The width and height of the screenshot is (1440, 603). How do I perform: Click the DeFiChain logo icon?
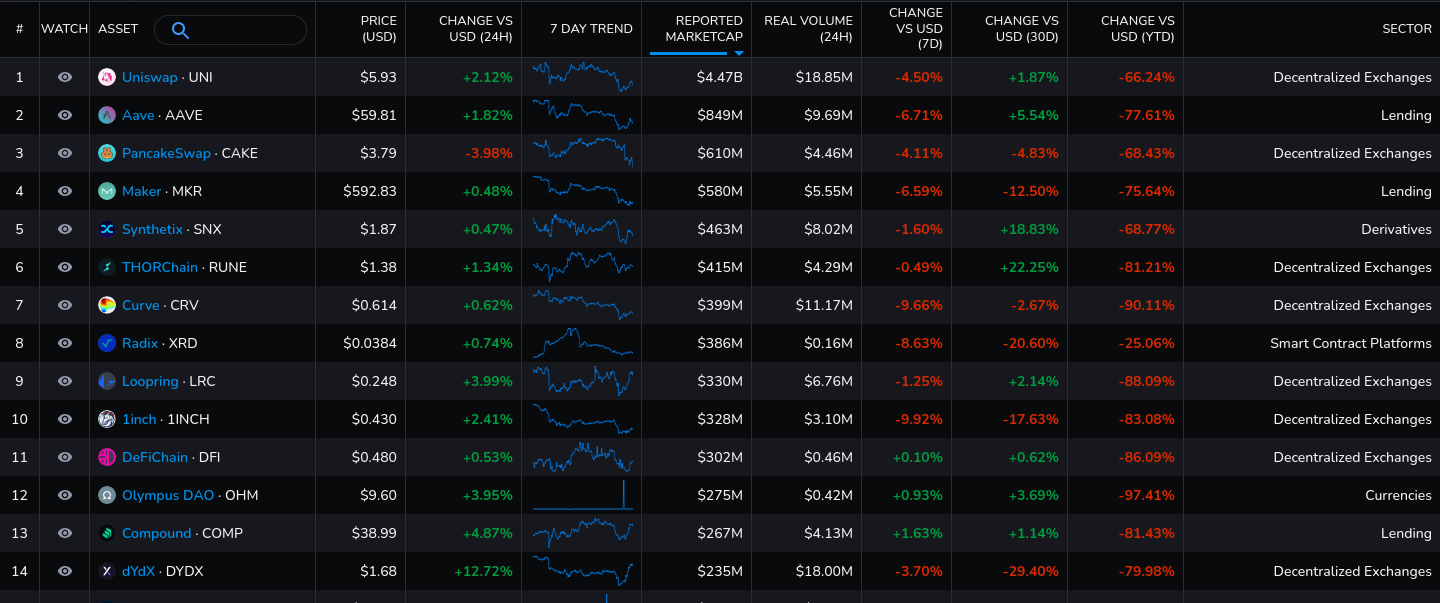pyautogui.click(x=107, y=457)
